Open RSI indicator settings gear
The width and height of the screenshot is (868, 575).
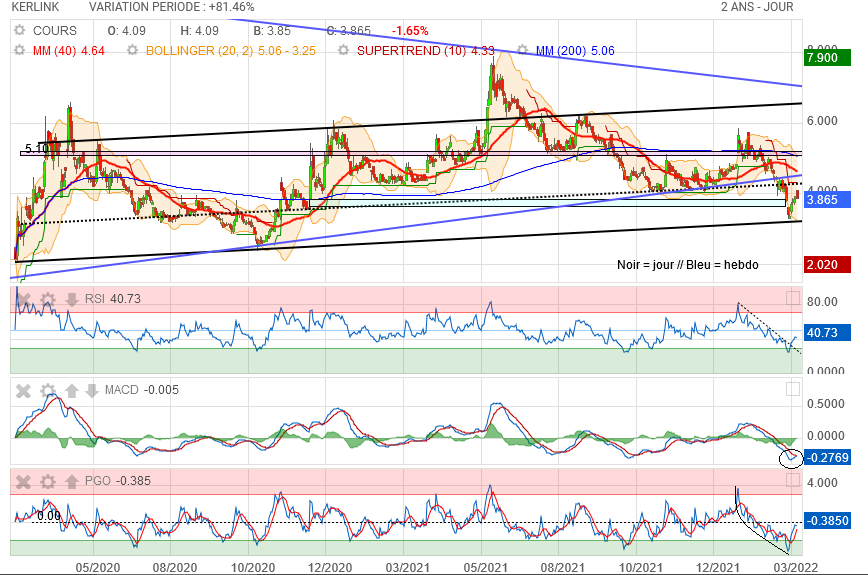(x=48, y=299)
